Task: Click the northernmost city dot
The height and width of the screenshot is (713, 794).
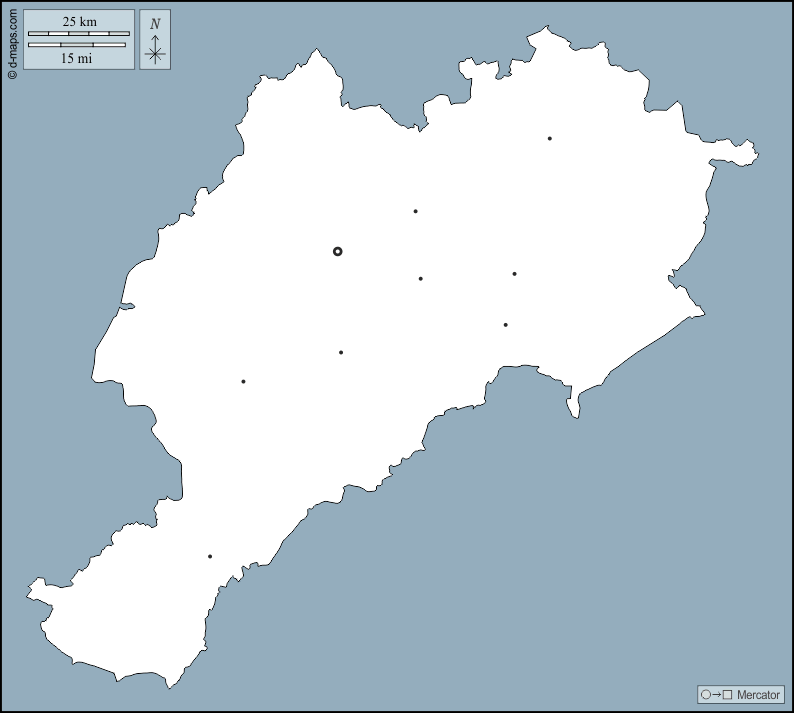Action: point(549,138)
